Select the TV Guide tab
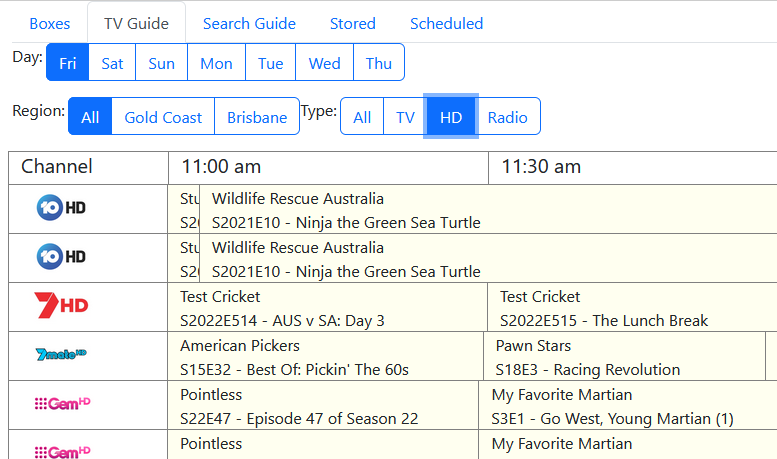The image size is (777, 459). tap(136, 23)
